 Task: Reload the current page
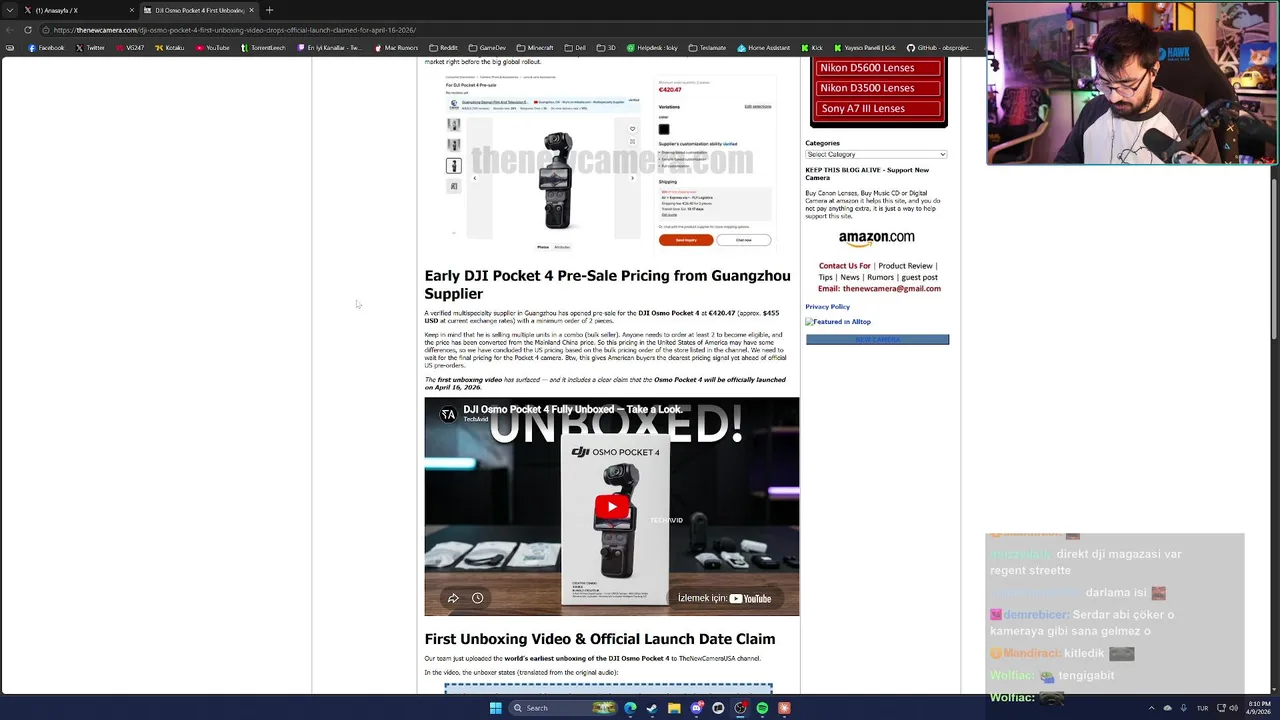pos(28,30)
